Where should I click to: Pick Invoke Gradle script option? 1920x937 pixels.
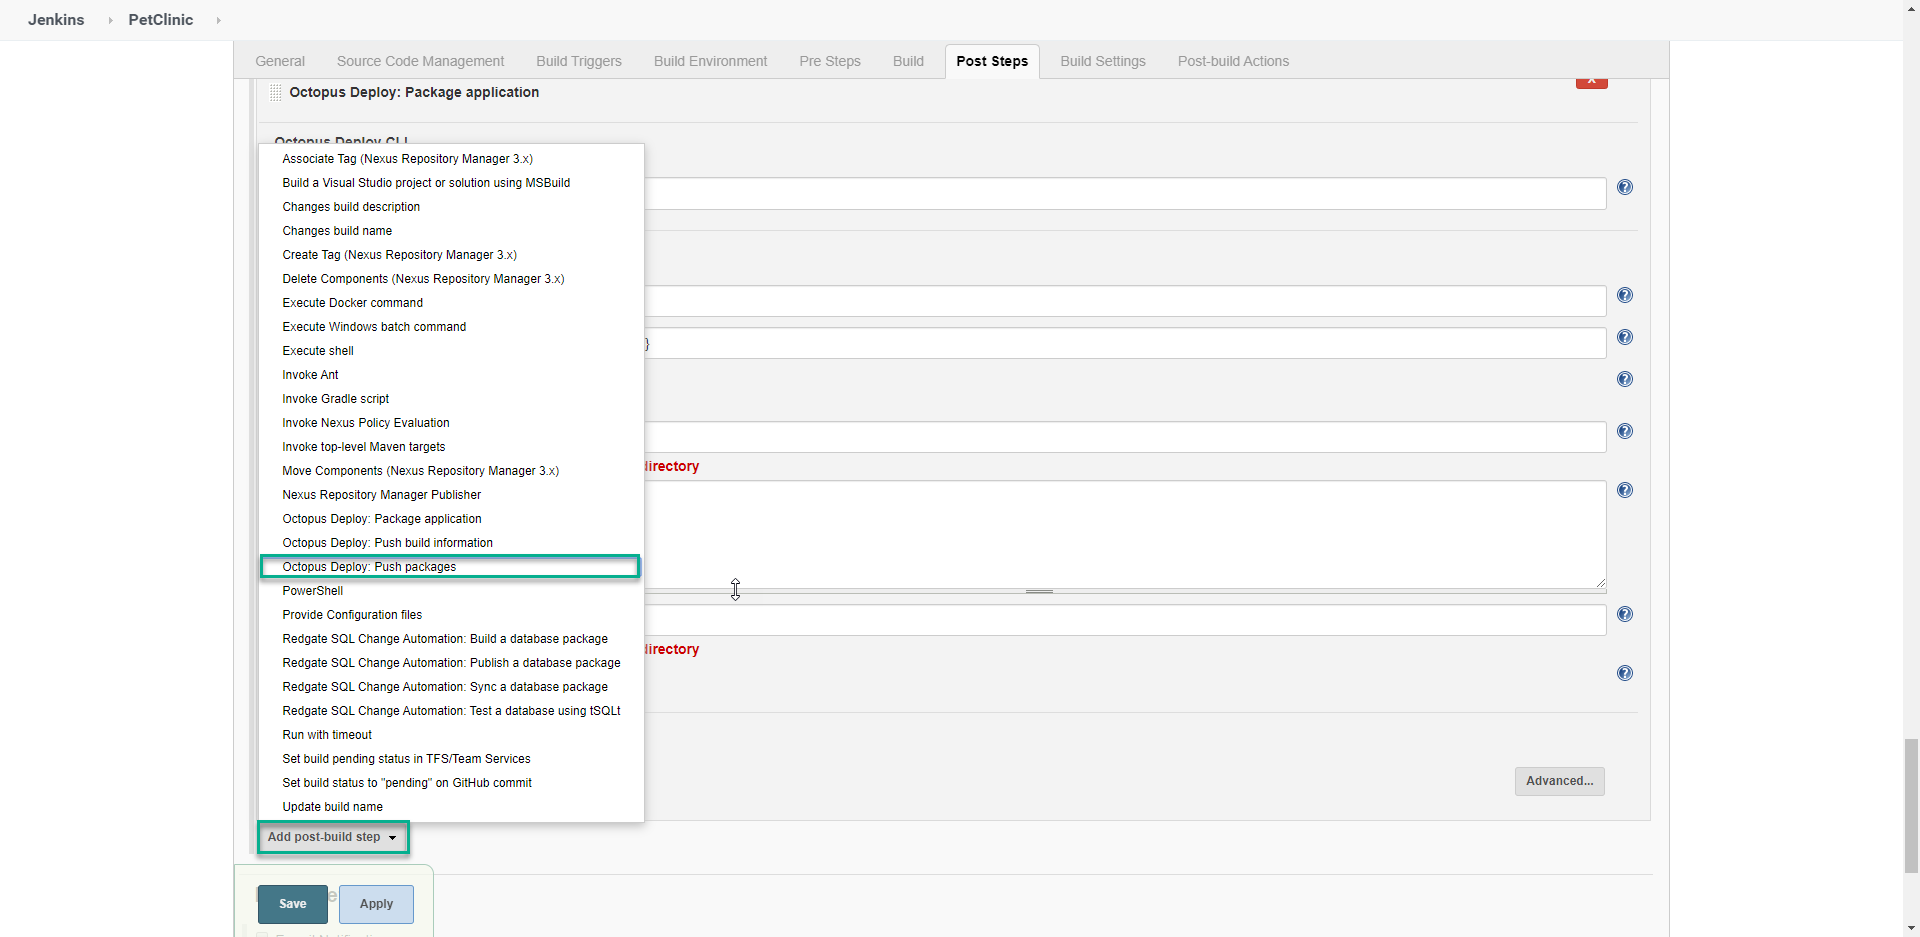pos(336,399)
